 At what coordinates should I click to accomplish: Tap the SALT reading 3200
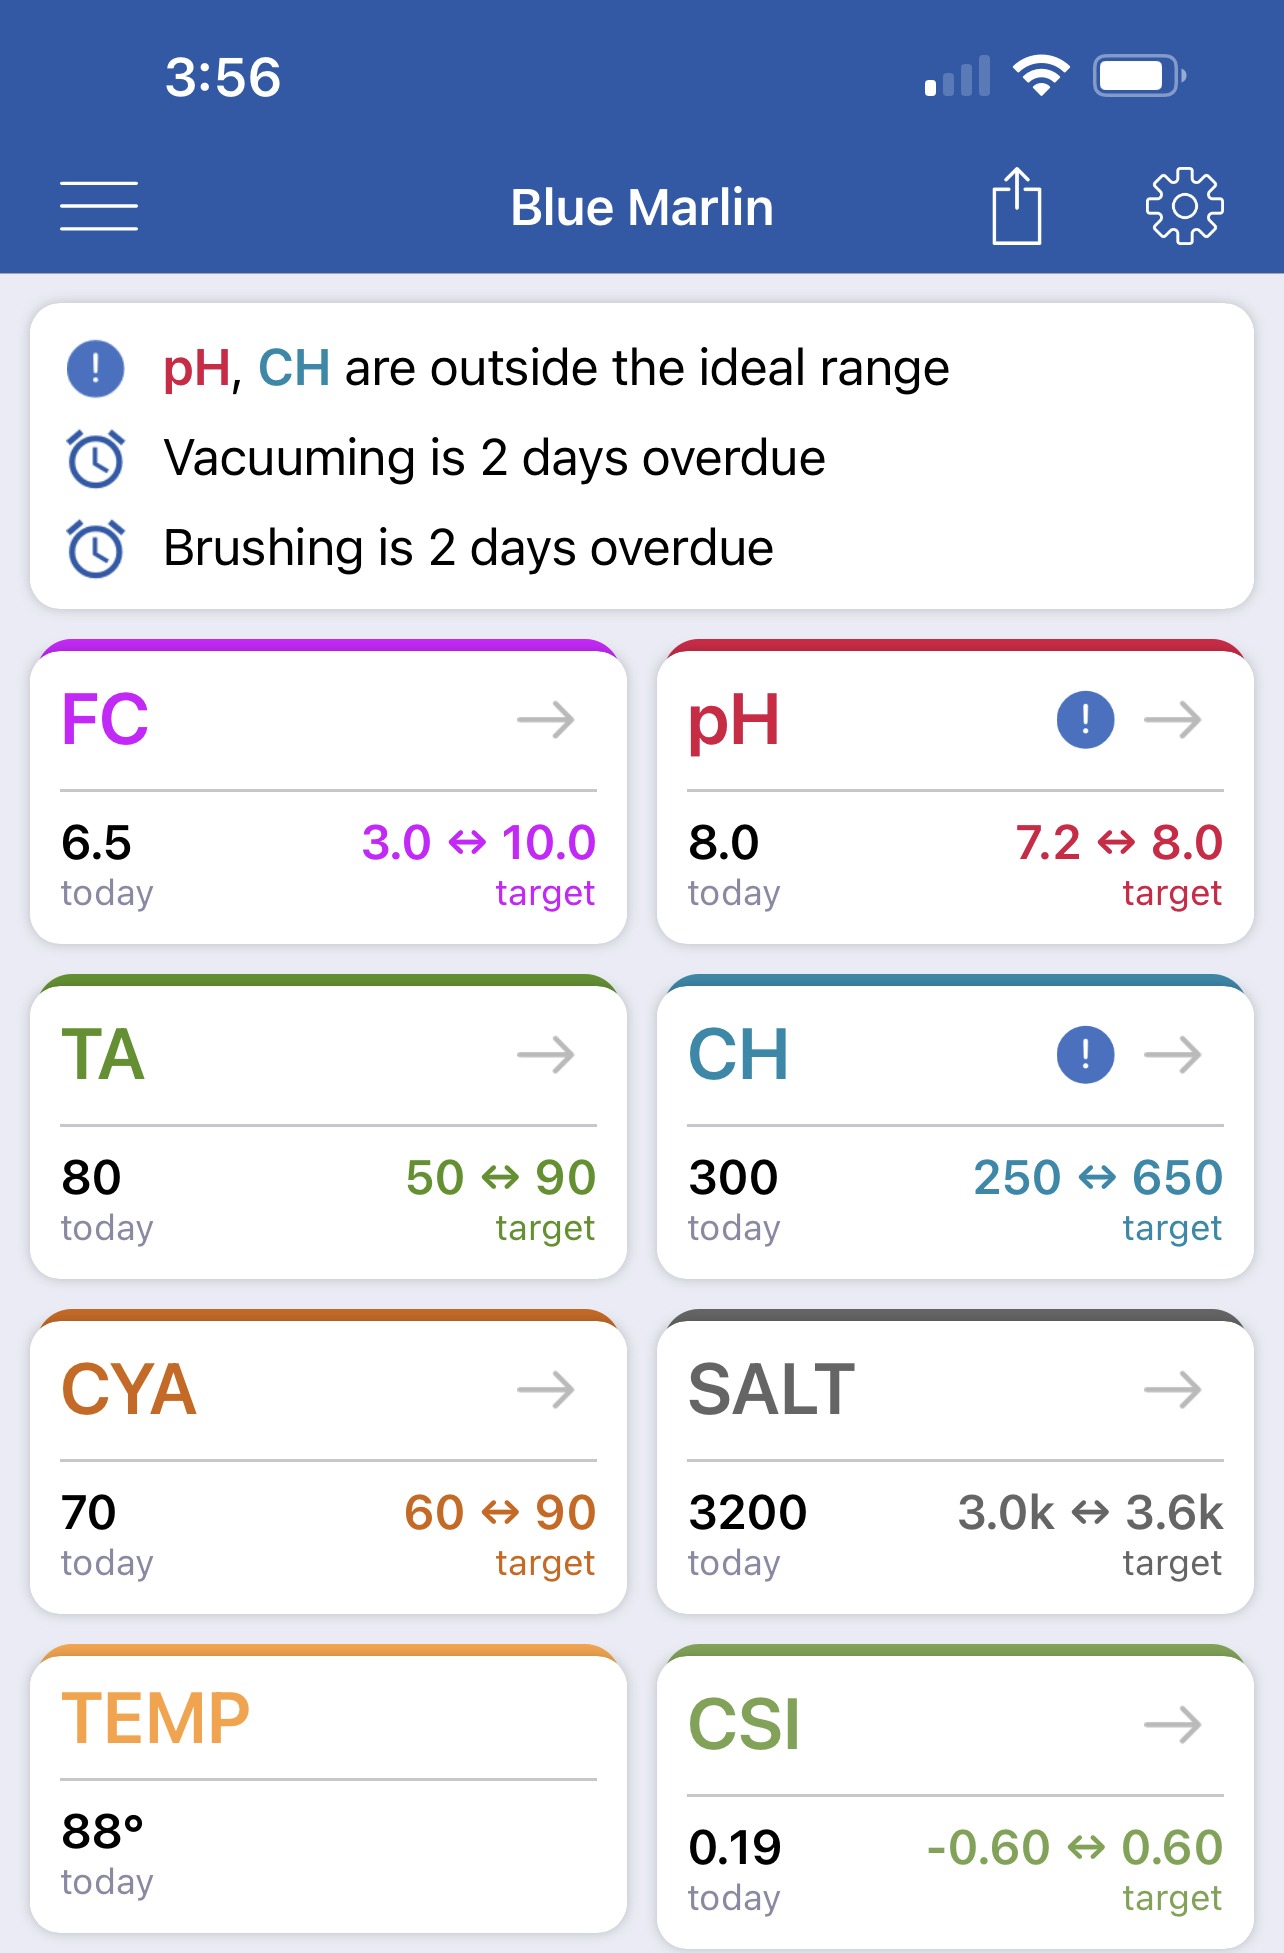coord(747,1512)
